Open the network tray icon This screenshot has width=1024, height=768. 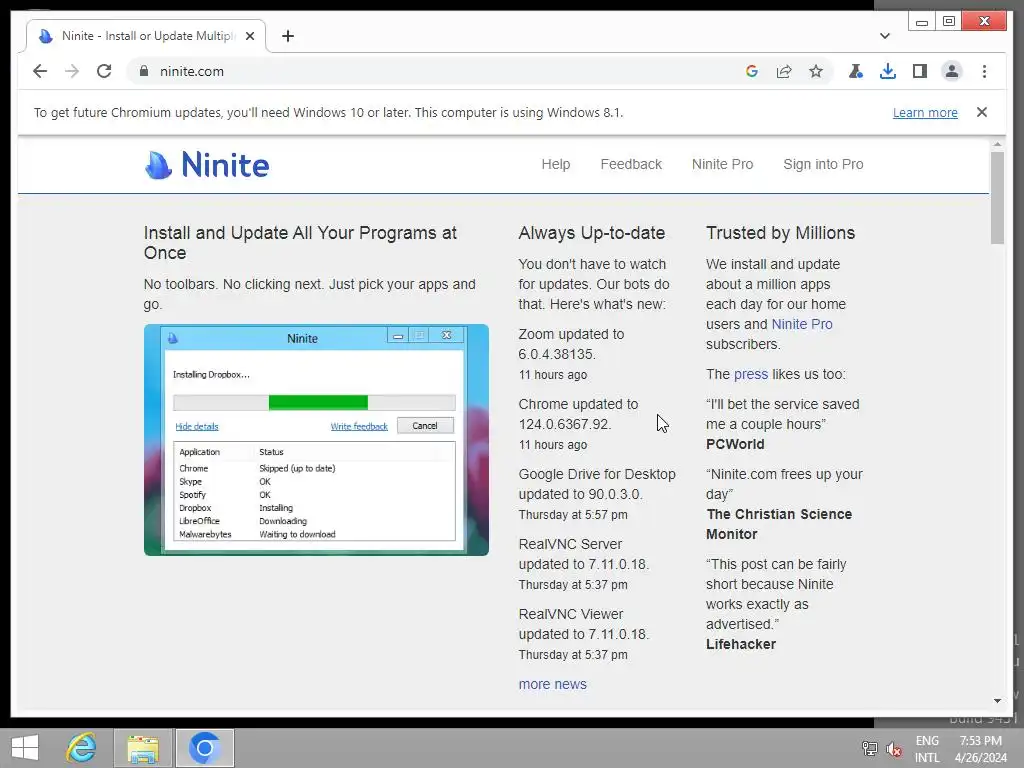pyautogui.click(x=869, y=749)
